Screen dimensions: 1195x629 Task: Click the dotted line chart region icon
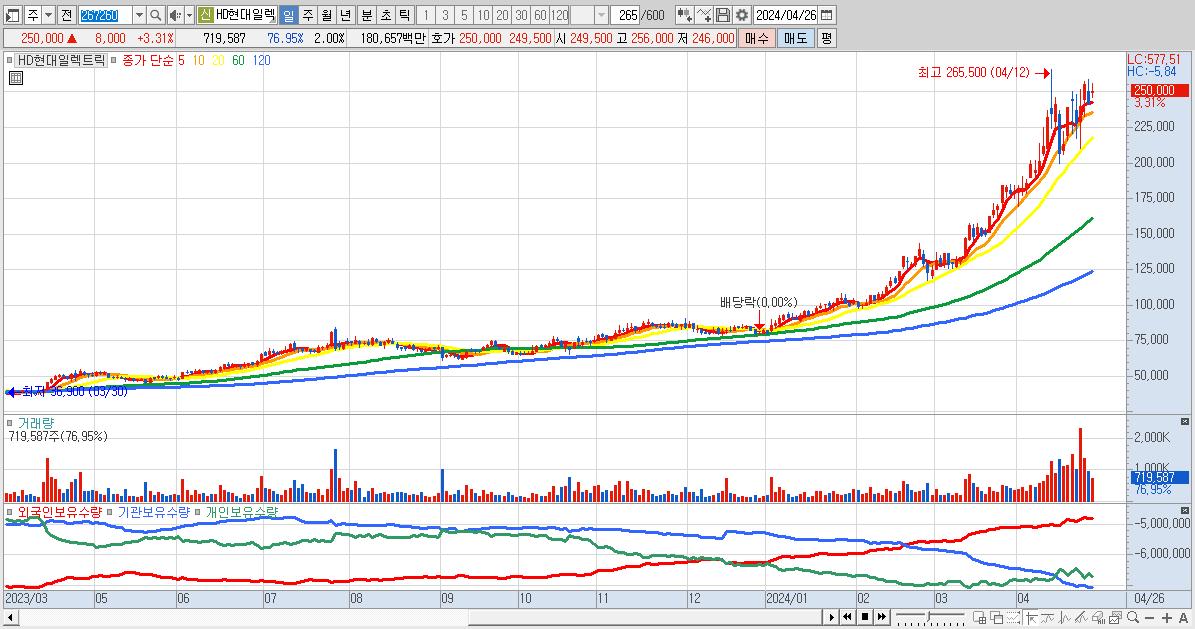pos(1014,618)
